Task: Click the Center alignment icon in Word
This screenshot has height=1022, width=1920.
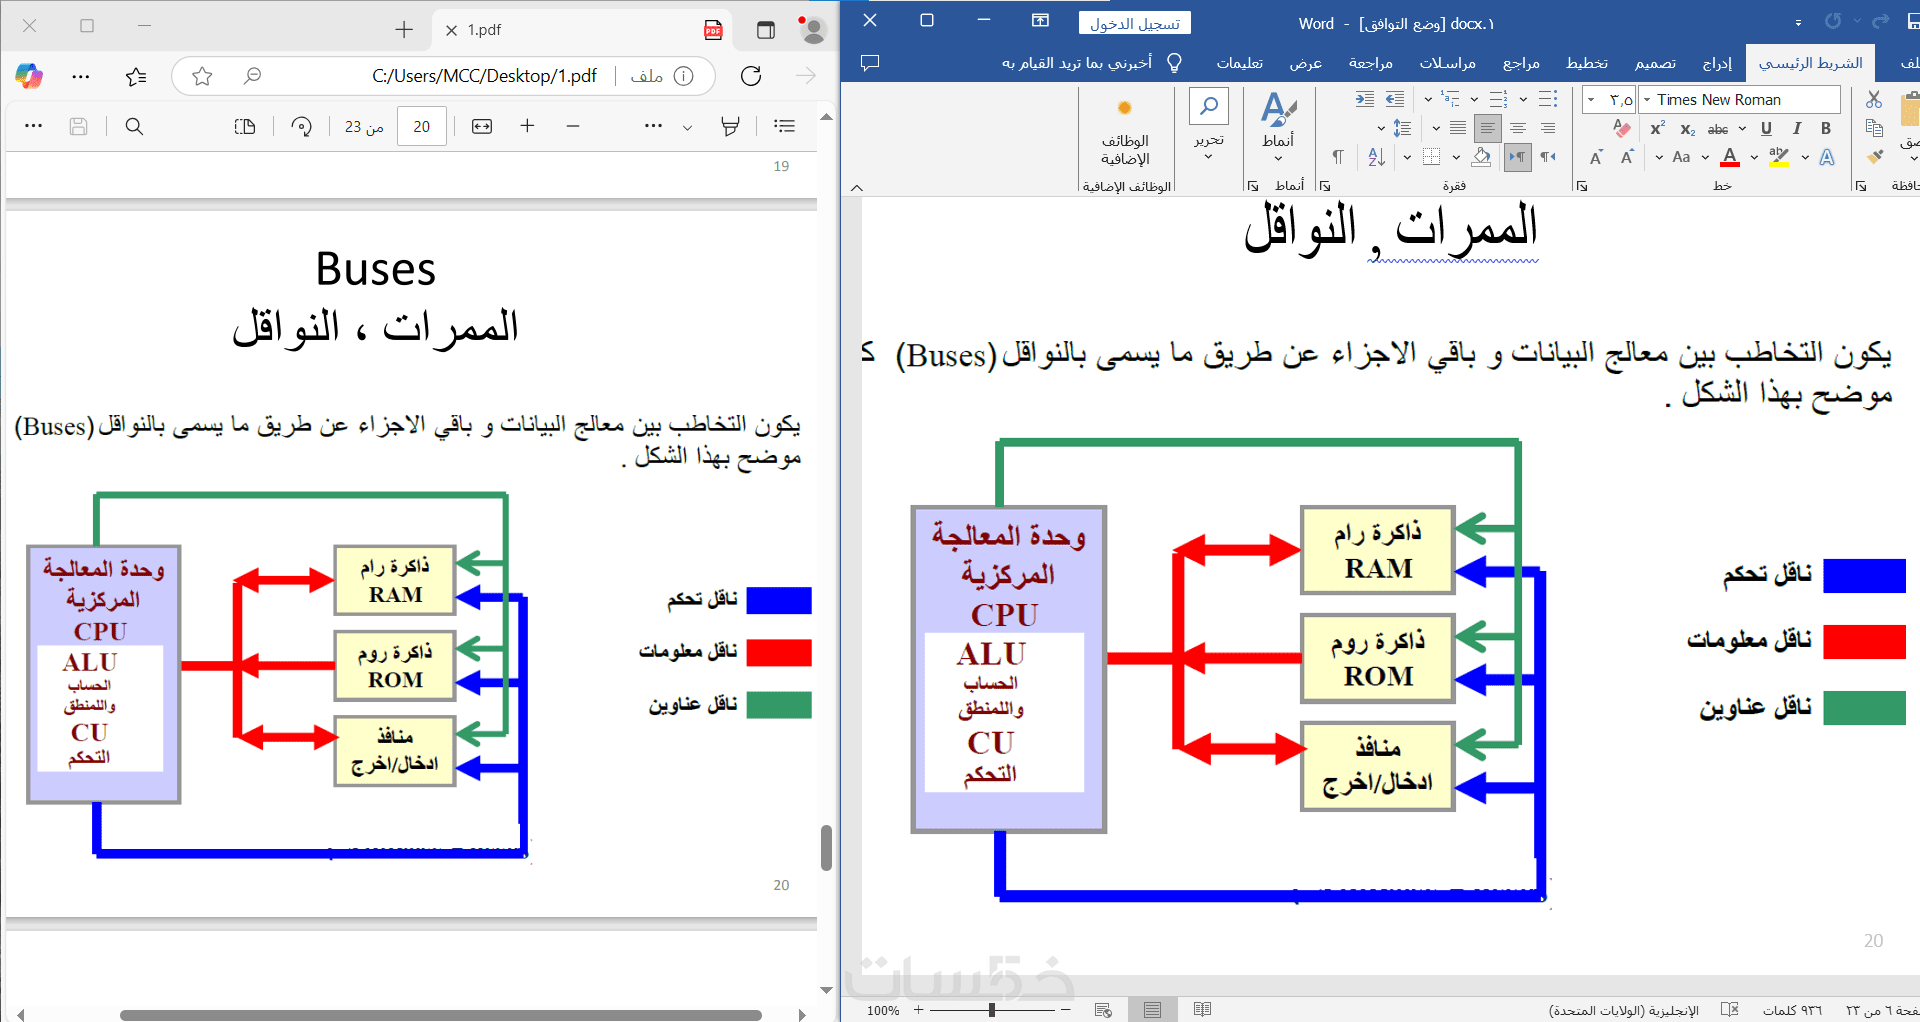Action: pyautogui.click(x=1518, y=128)
